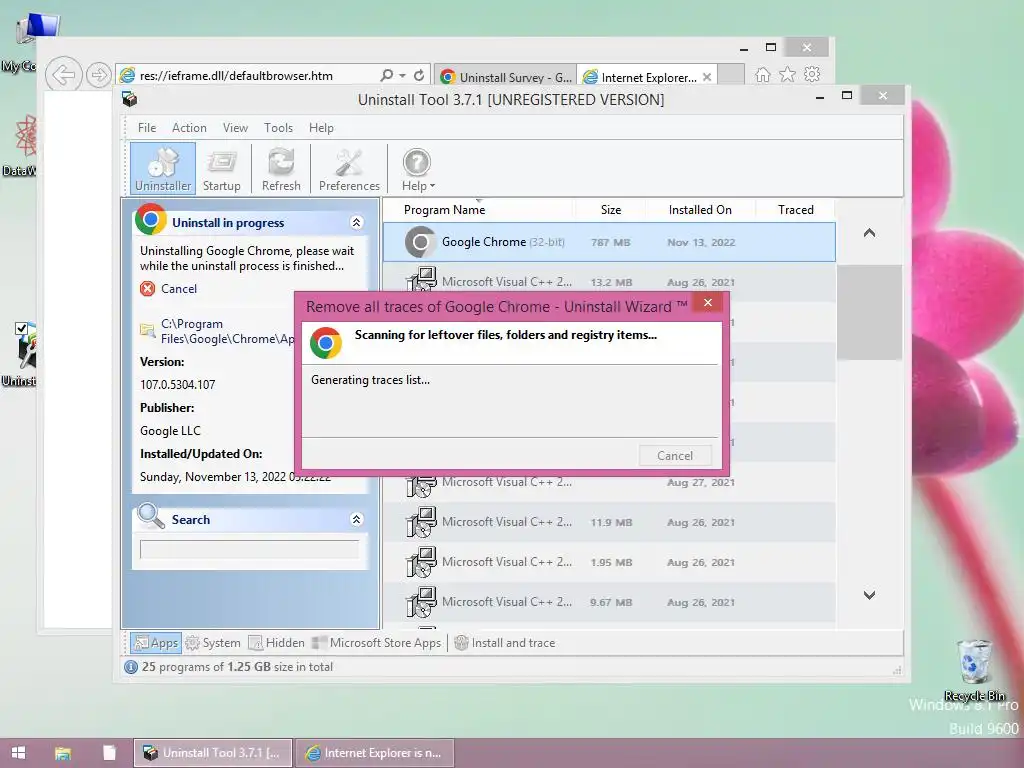Sort by the Traced column header
The height and width of the screenshot is (768, 1024).
795,210
